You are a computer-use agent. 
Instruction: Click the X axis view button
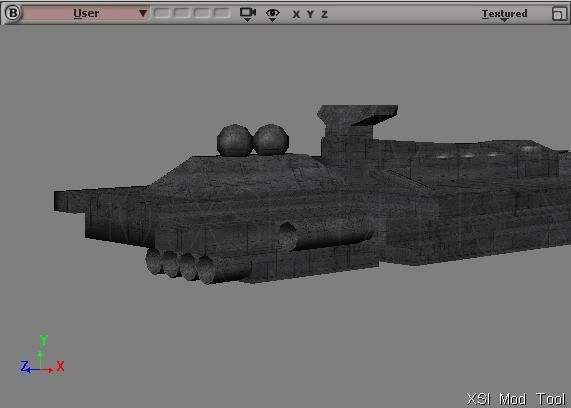tap(296, 15)
